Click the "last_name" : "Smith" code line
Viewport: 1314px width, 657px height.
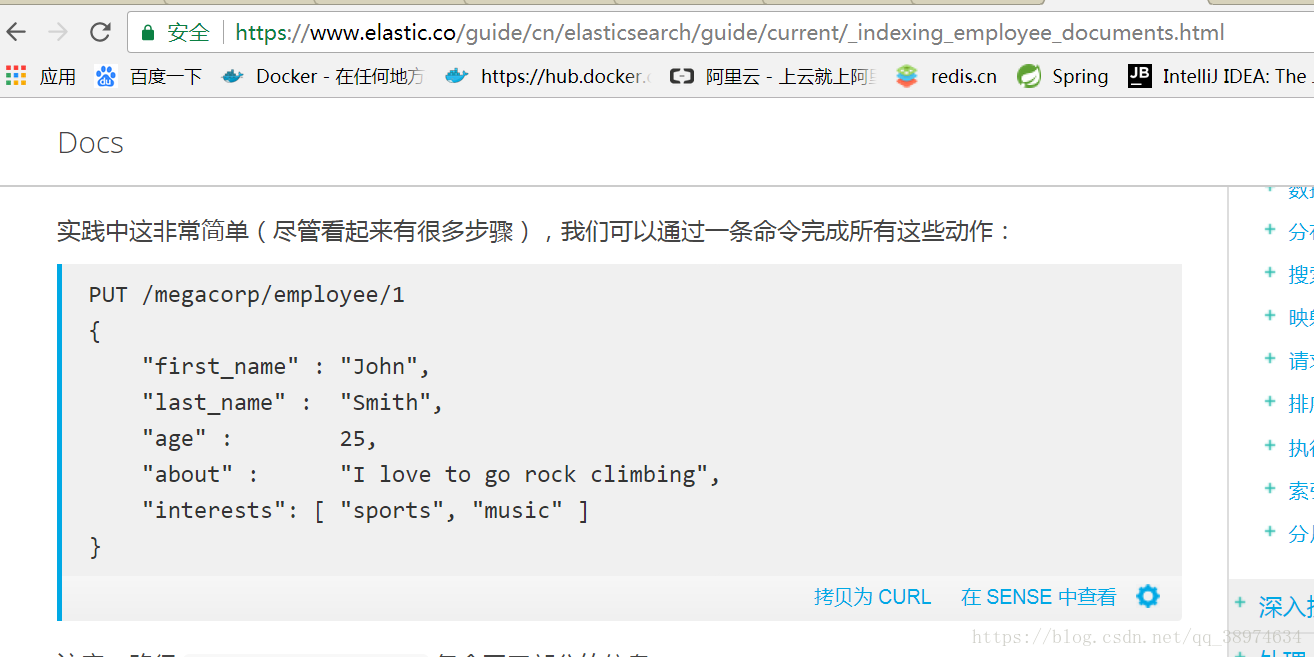coord(293,403)
